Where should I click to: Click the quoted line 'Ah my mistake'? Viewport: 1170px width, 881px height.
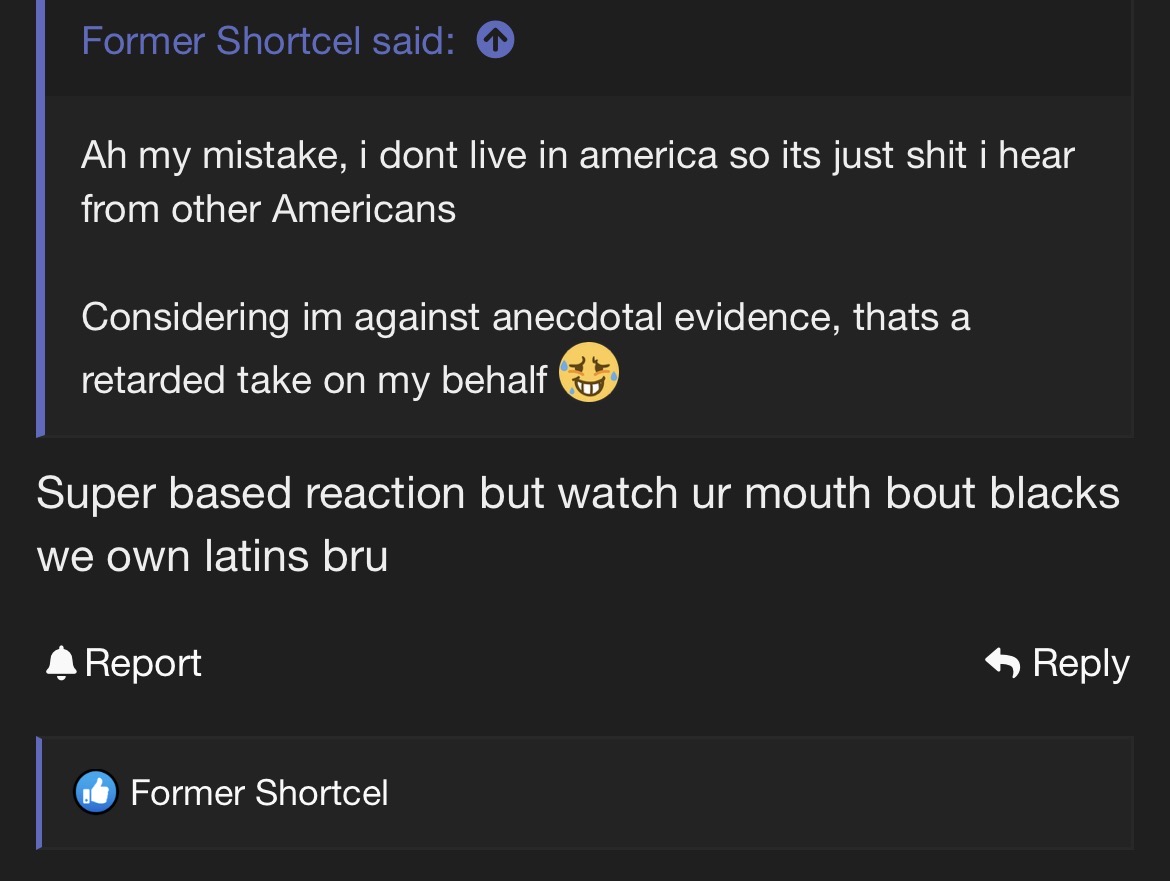[210, 155]
